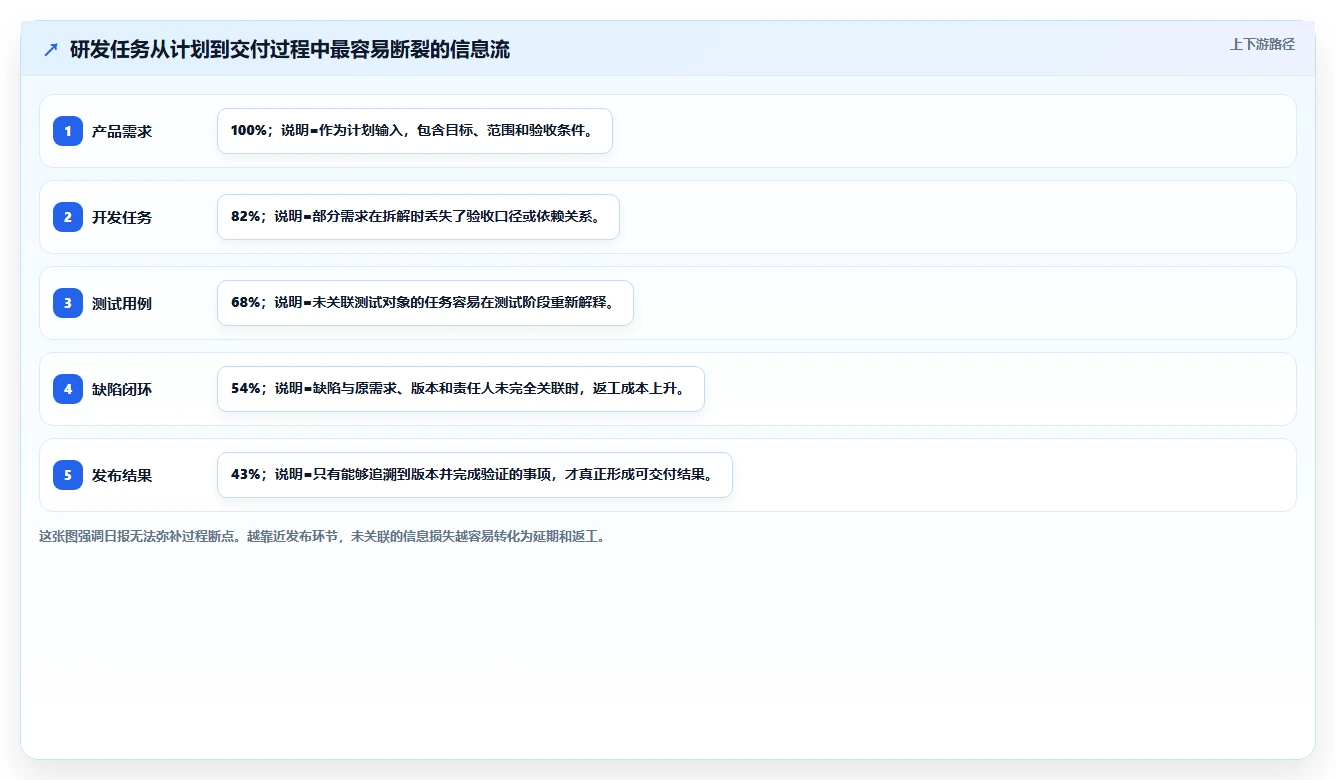Select step number badge 3
1336x780 pixels.
68,303
